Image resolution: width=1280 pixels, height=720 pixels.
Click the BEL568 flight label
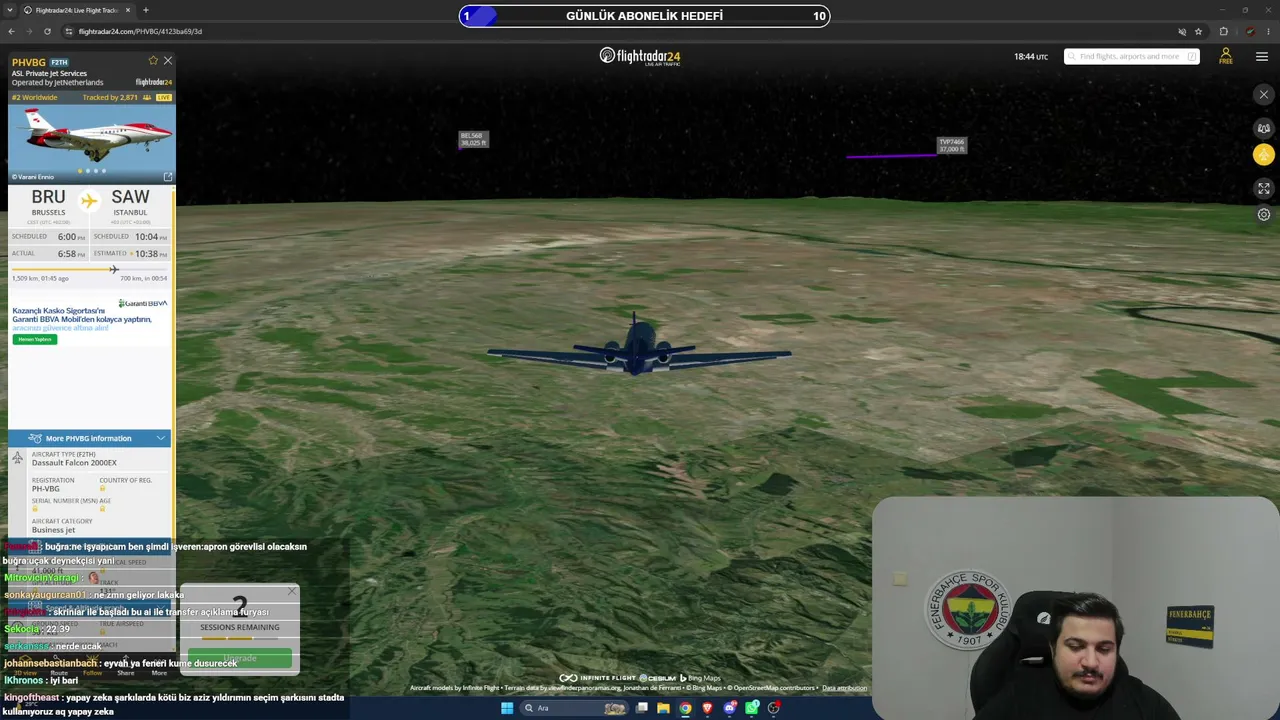click(x=473, y=139)
